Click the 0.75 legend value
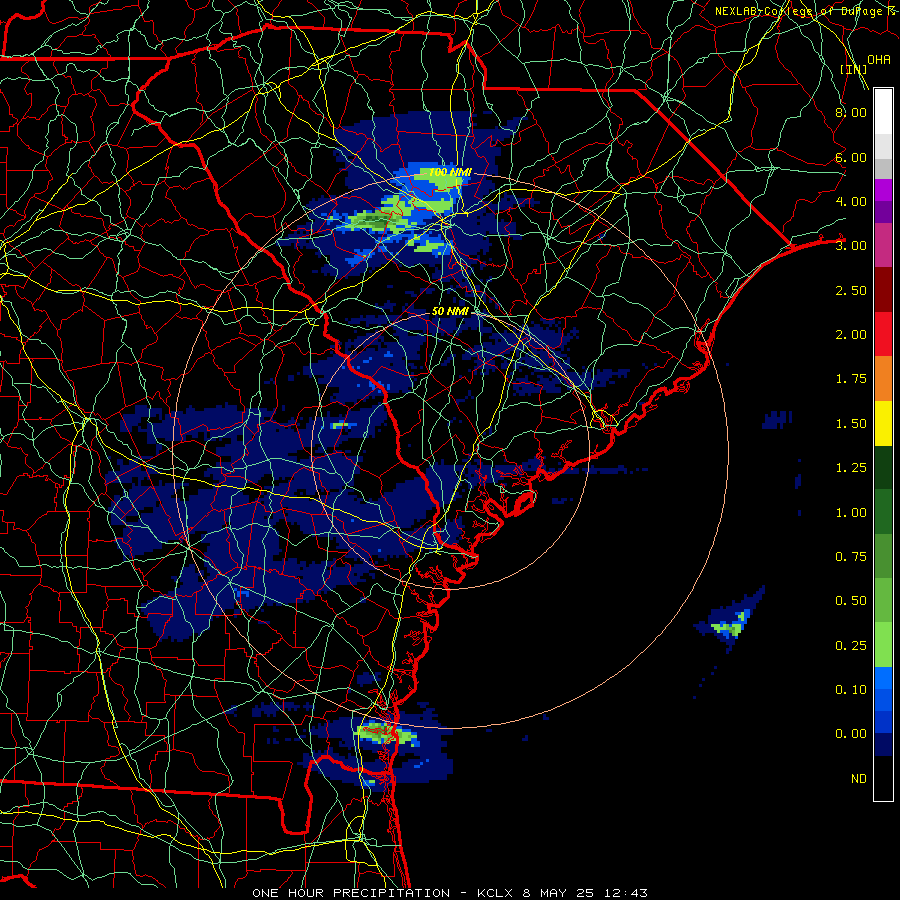This screenshot has width=900, height=900. point(851,557)
